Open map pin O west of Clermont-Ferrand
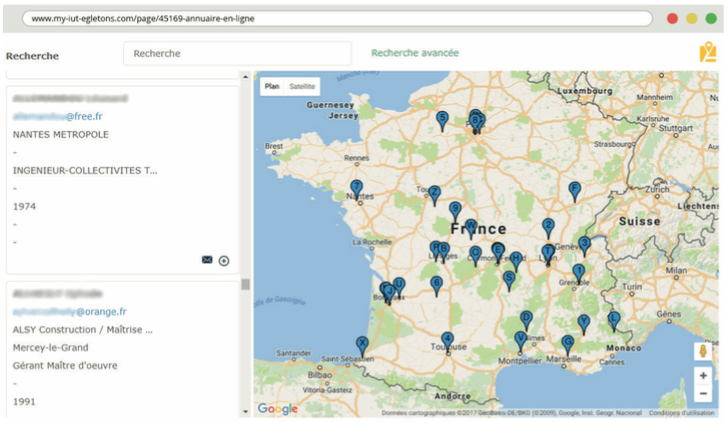The image size is (728, 423). coord(475,255)
